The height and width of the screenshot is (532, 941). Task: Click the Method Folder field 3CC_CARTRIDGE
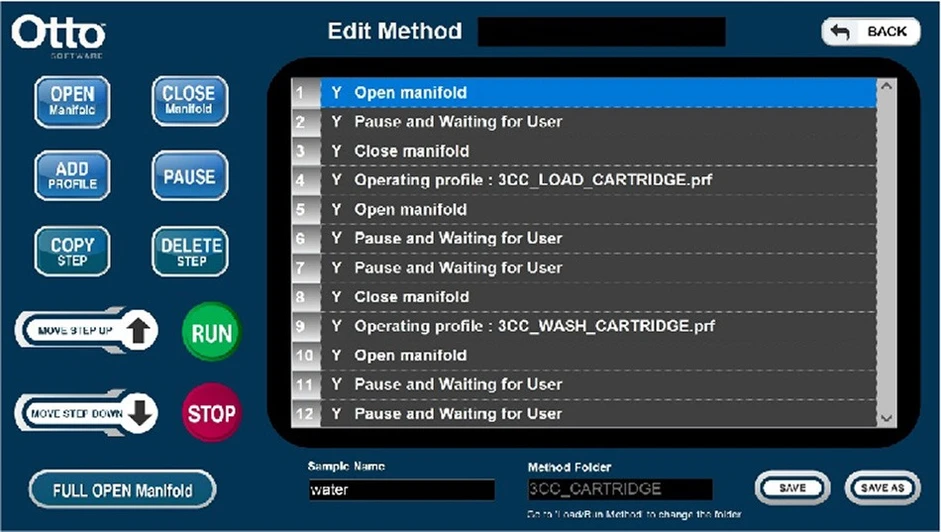click(620, 489)
